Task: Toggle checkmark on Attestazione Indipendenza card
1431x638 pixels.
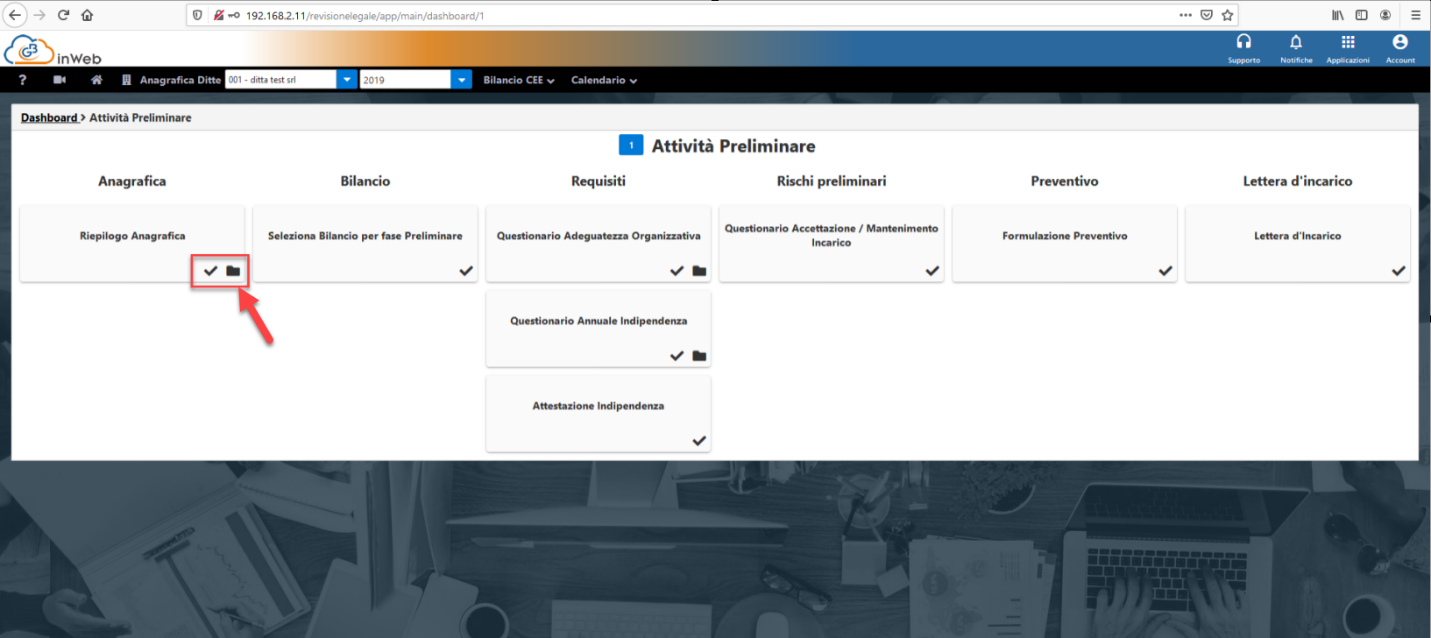Action: click(x=699, y=441)
